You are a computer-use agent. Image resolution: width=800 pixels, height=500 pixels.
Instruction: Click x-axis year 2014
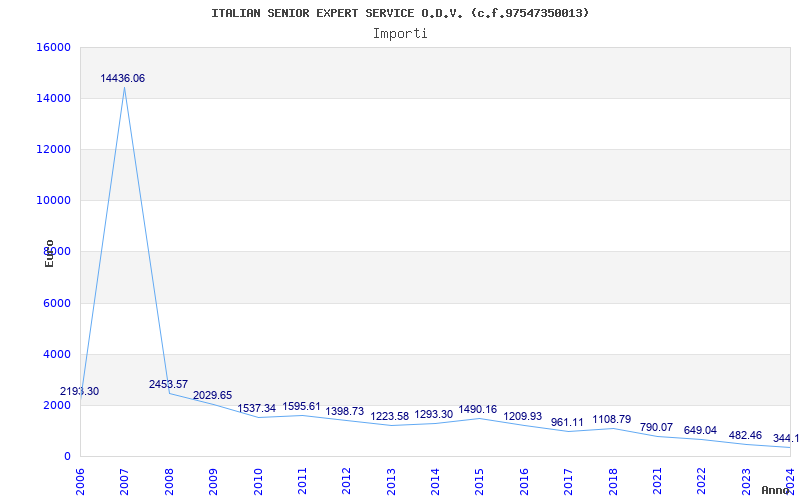point(435,481)
